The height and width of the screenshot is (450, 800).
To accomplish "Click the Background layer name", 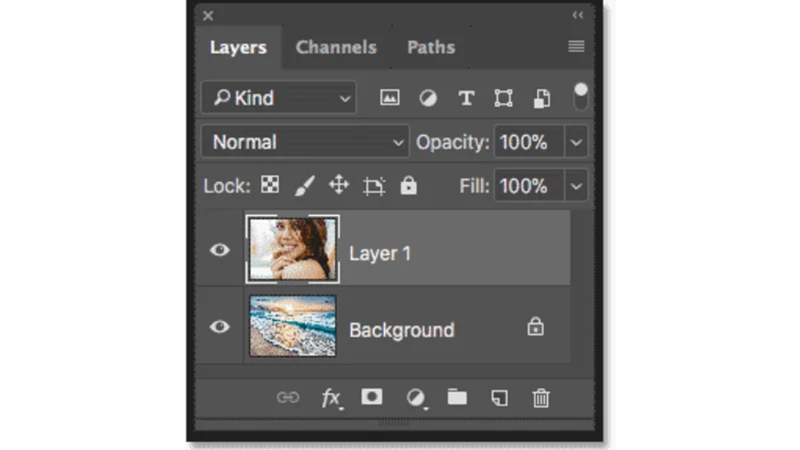I will click(402, 330).
